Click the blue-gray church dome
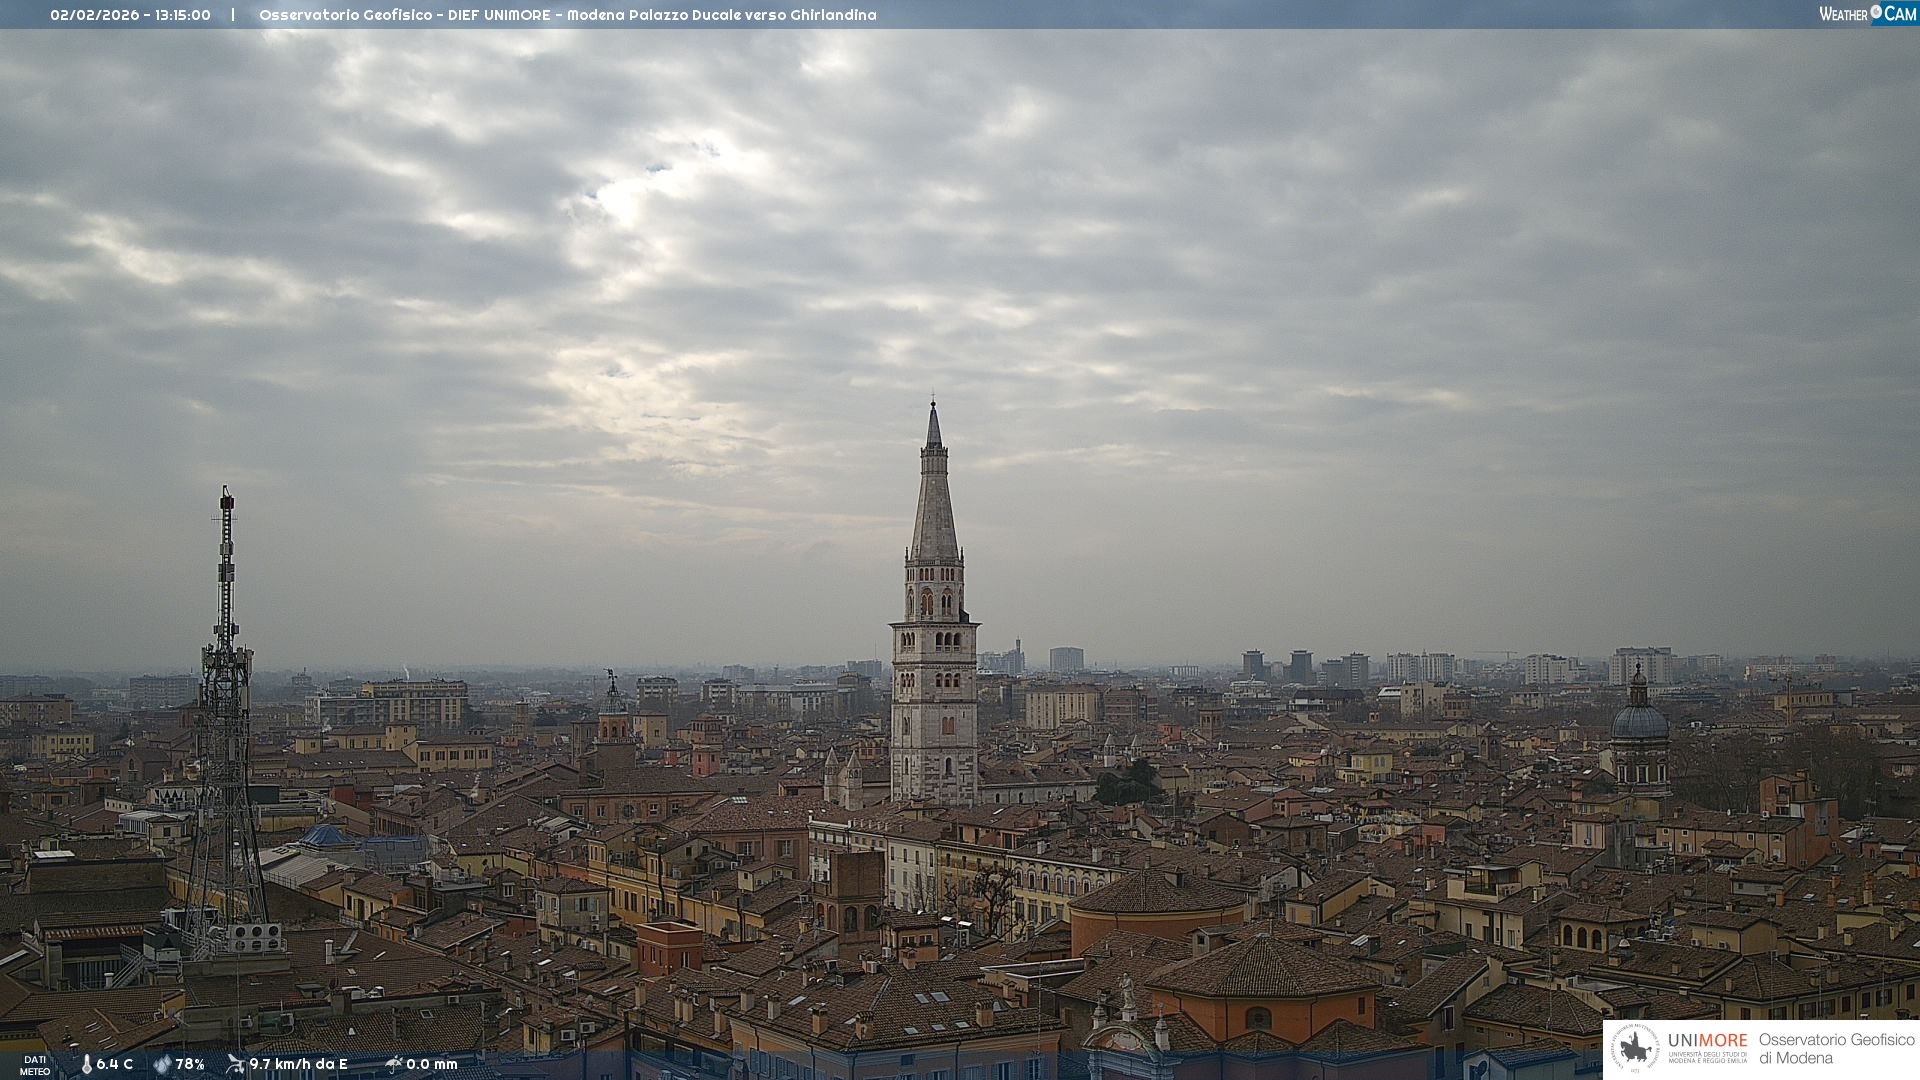 coord(1639,721)
